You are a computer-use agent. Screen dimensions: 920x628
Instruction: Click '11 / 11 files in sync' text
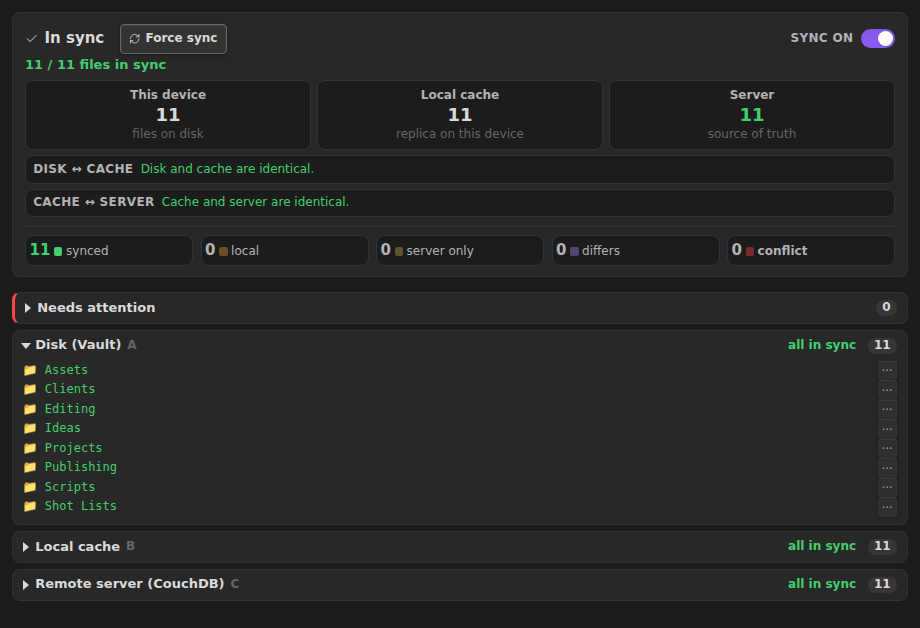coord(96,65)
